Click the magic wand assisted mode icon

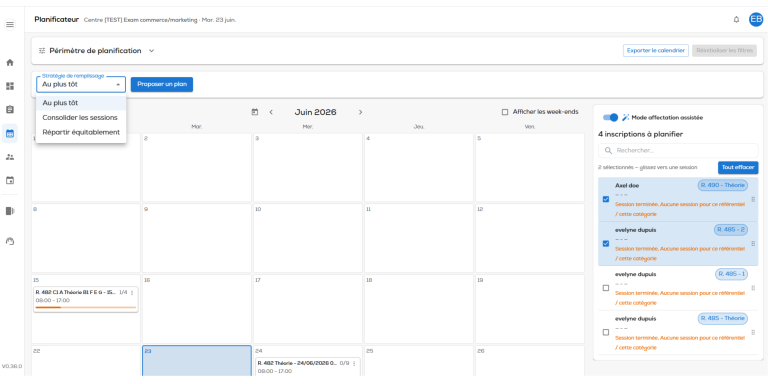pyautogui.click(x=625, y=118)
